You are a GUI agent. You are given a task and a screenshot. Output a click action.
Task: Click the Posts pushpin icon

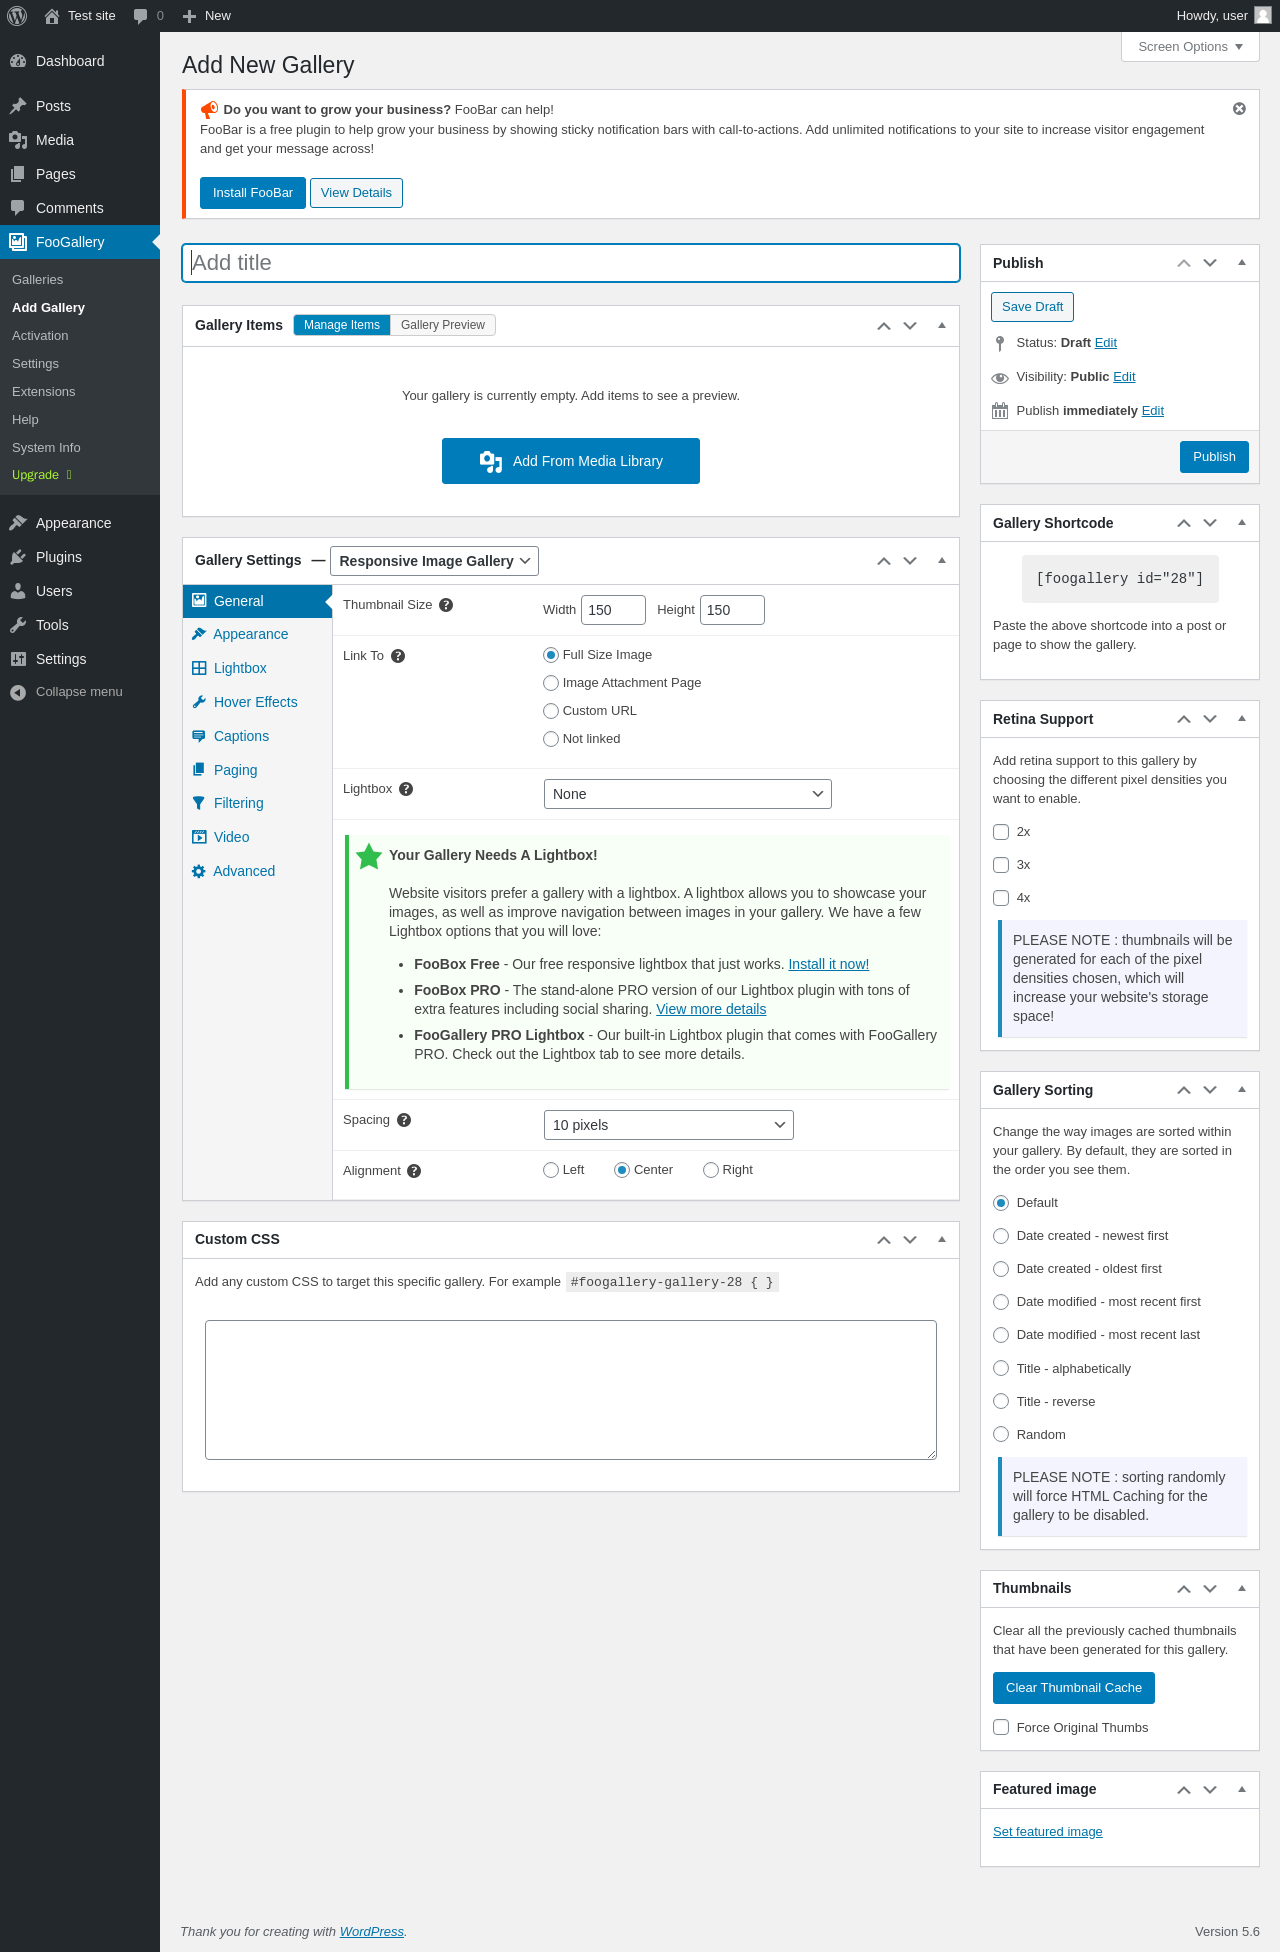[18, 106]
